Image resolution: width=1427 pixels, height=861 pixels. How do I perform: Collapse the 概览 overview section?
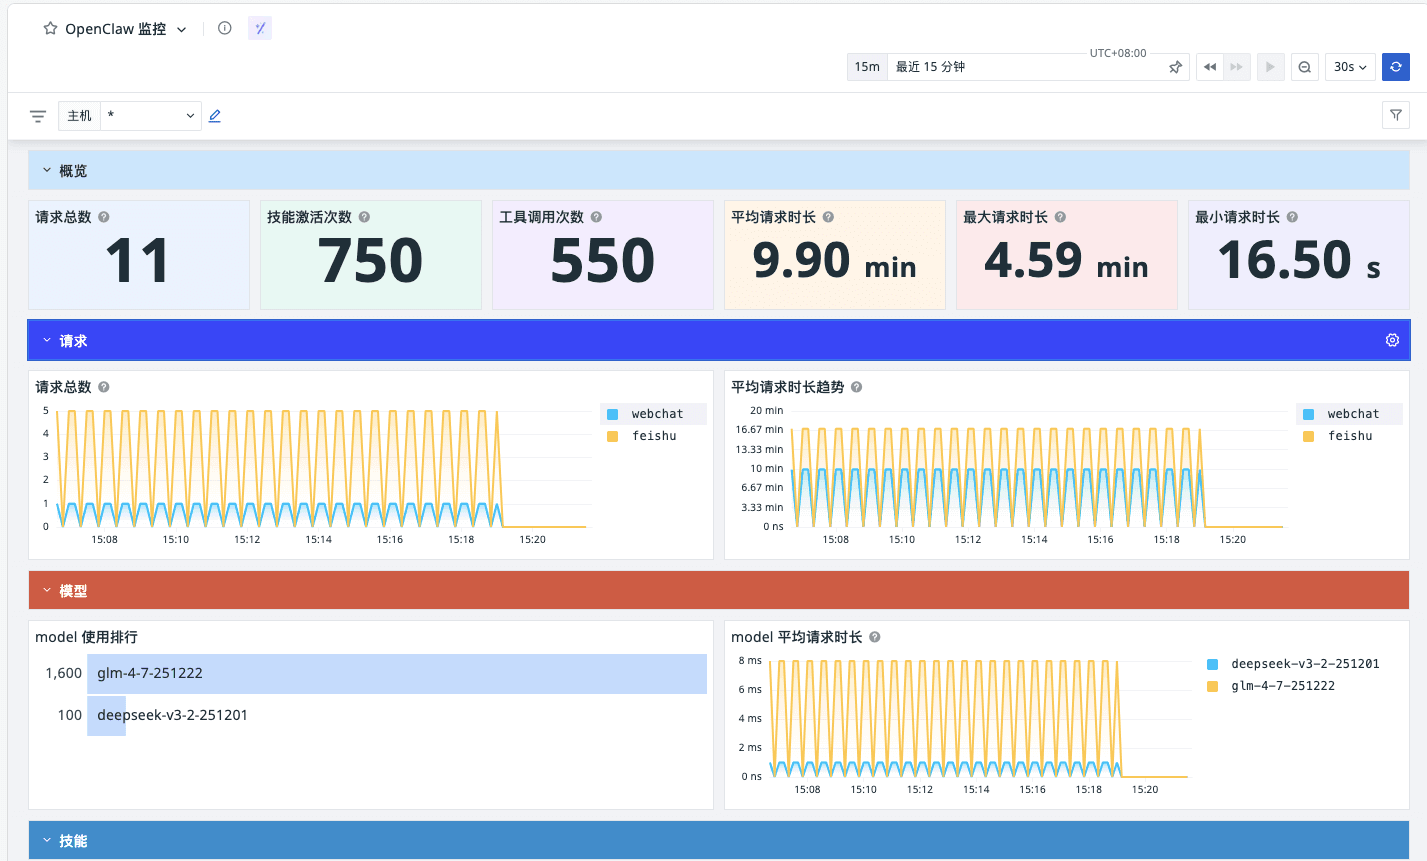pyautogui.click(x=47, y=171)
